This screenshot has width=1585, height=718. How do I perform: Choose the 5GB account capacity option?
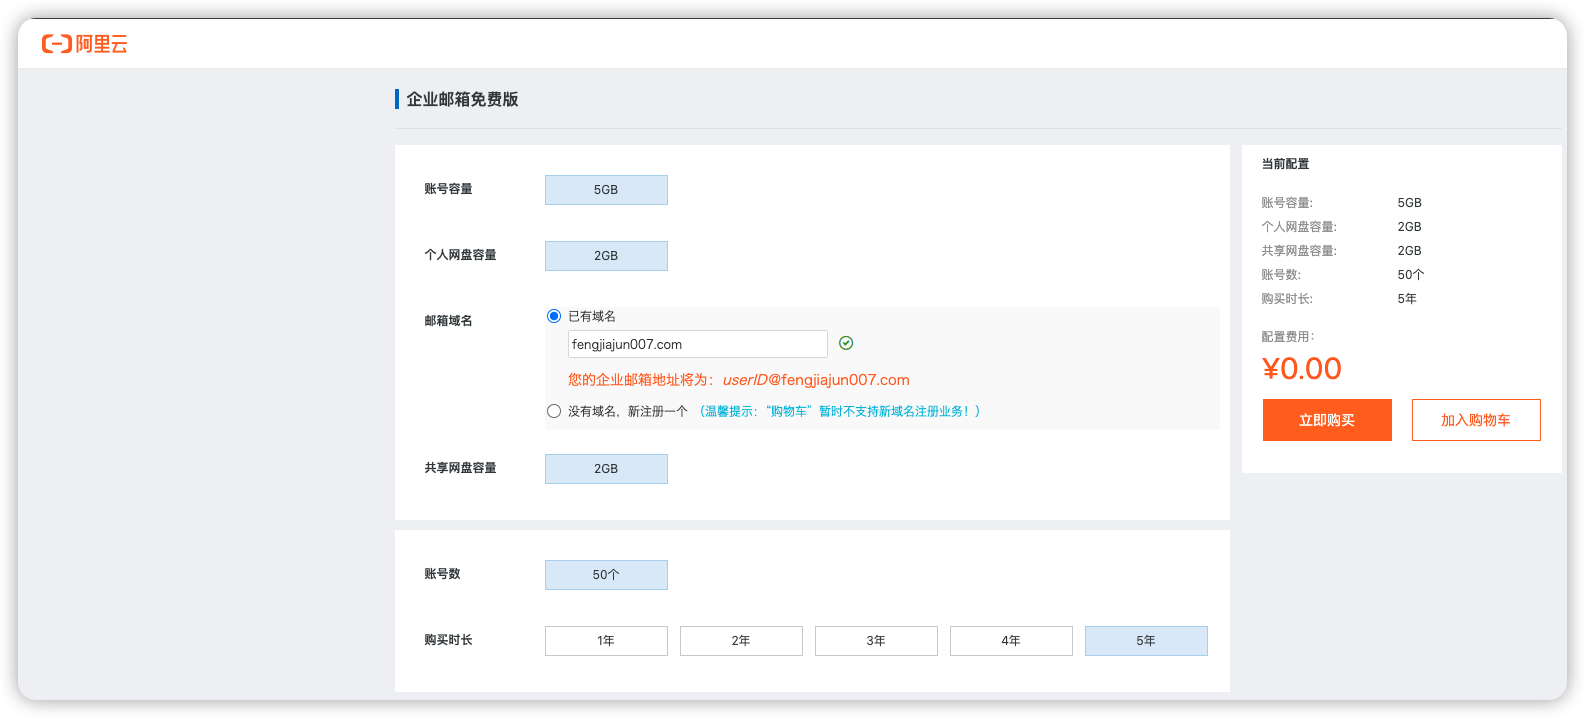click(606, 190)
